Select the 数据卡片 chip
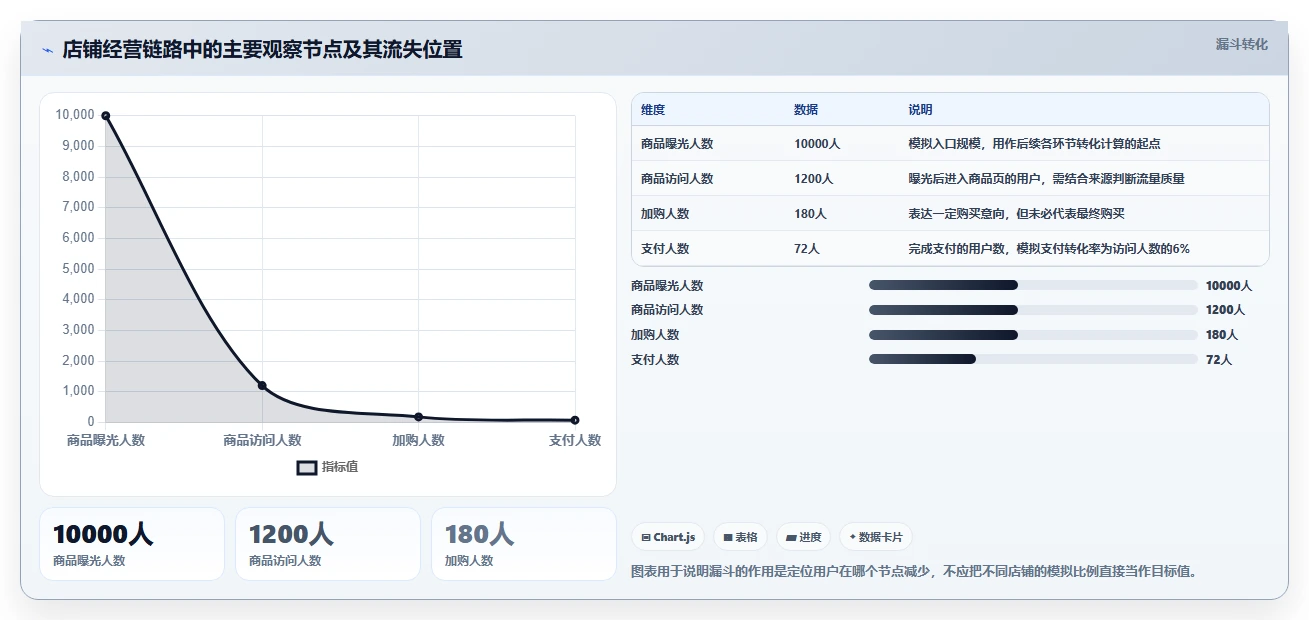Screen dimensions: 1309x620 pyautogui.click(x=875, y=537)
